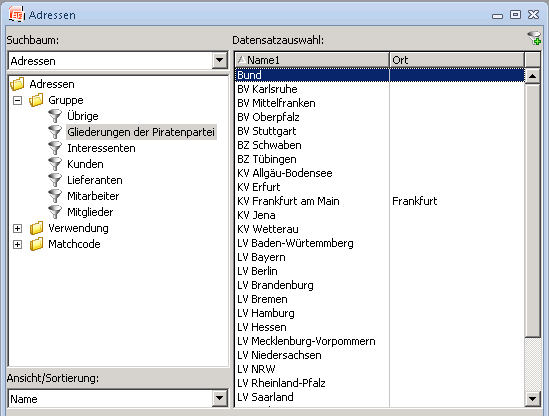Sort by the Name1 column header
The height and width of the screenshot is (416, 549).
(312, 60)
